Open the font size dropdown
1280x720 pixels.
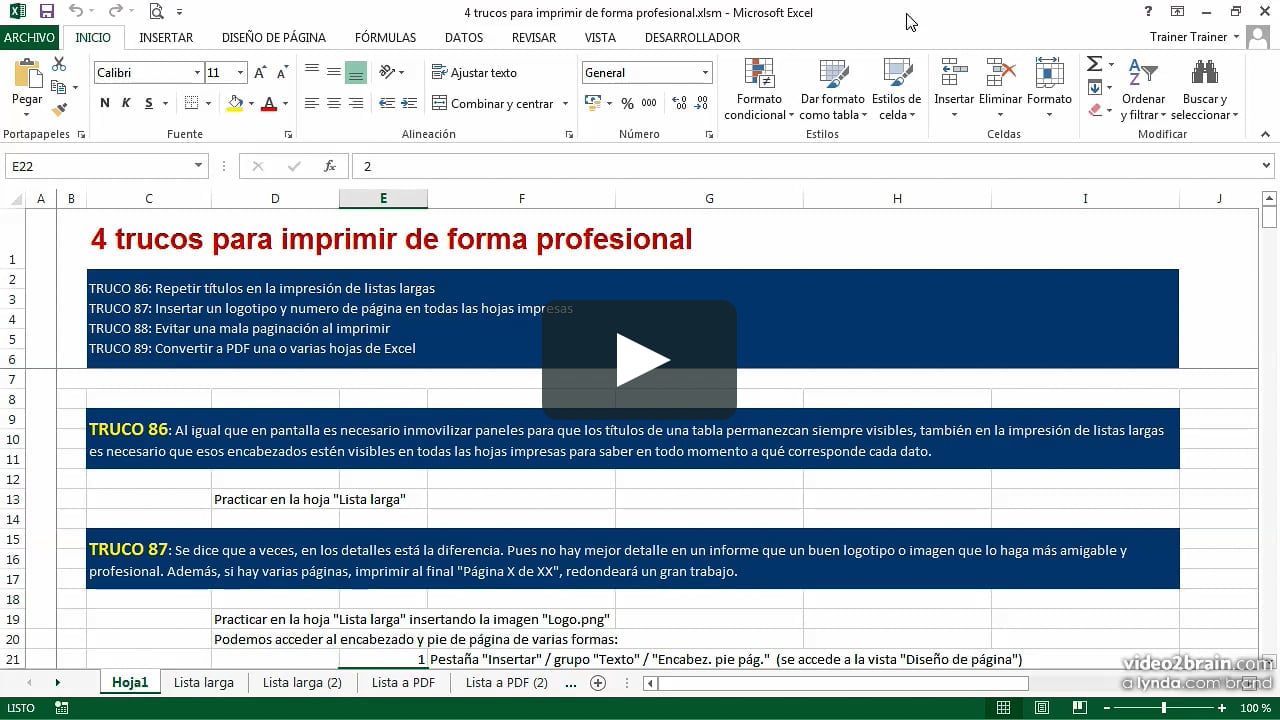point(240,73)
